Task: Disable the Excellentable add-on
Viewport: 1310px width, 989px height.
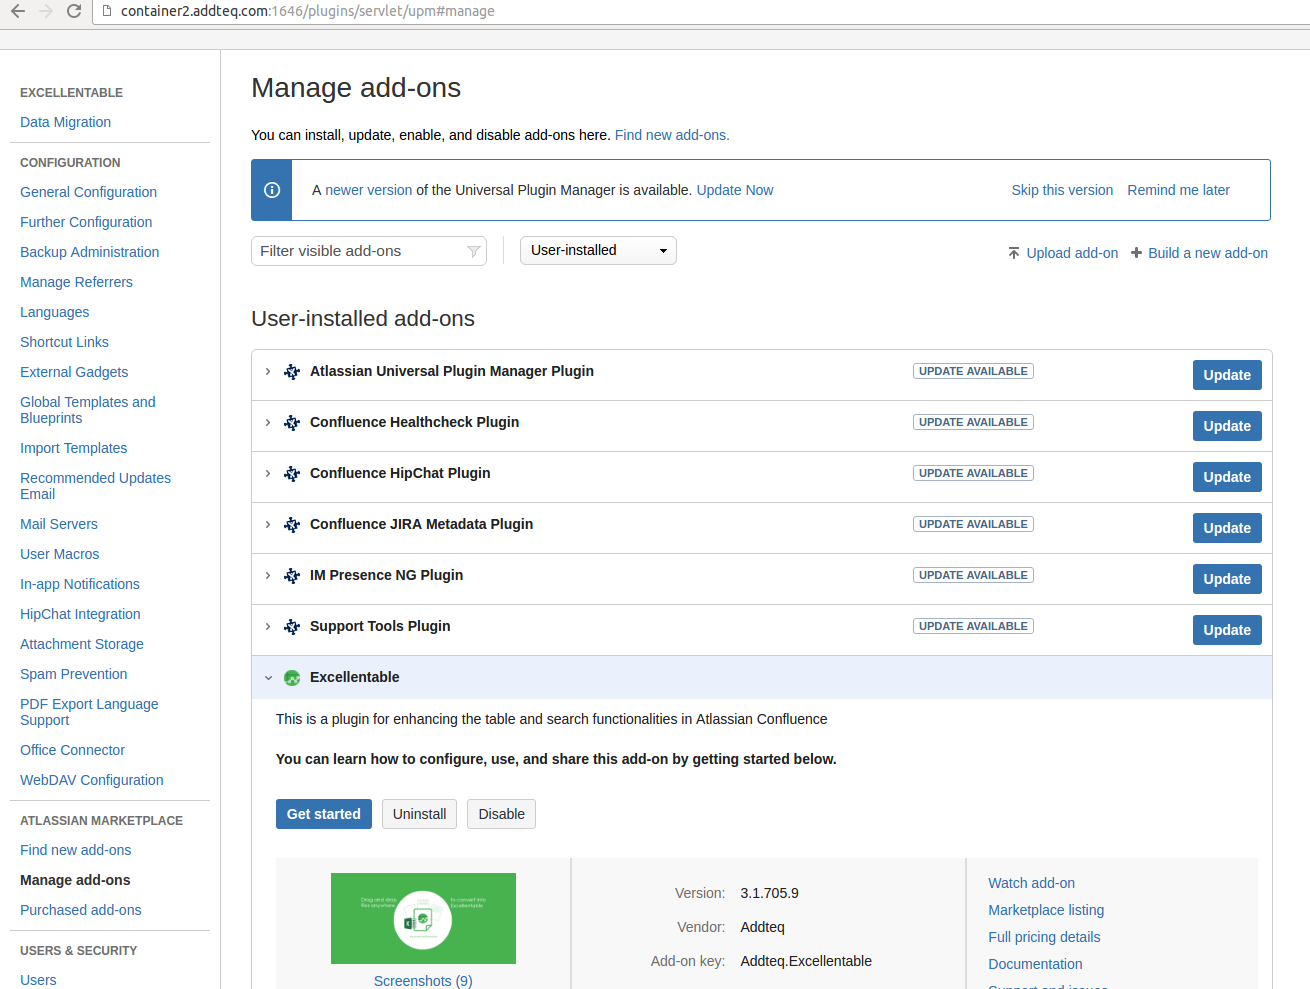Action: 502,814
